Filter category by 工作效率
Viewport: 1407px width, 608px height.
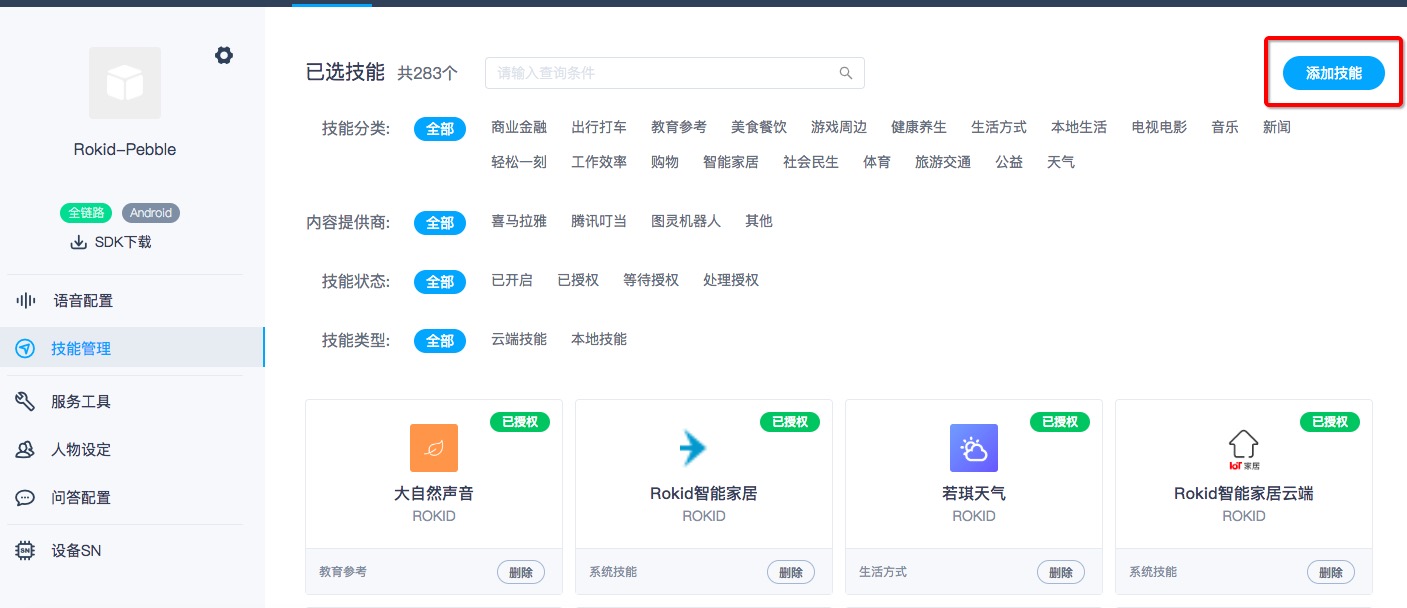pyautogui.click(x=599, y=161)
